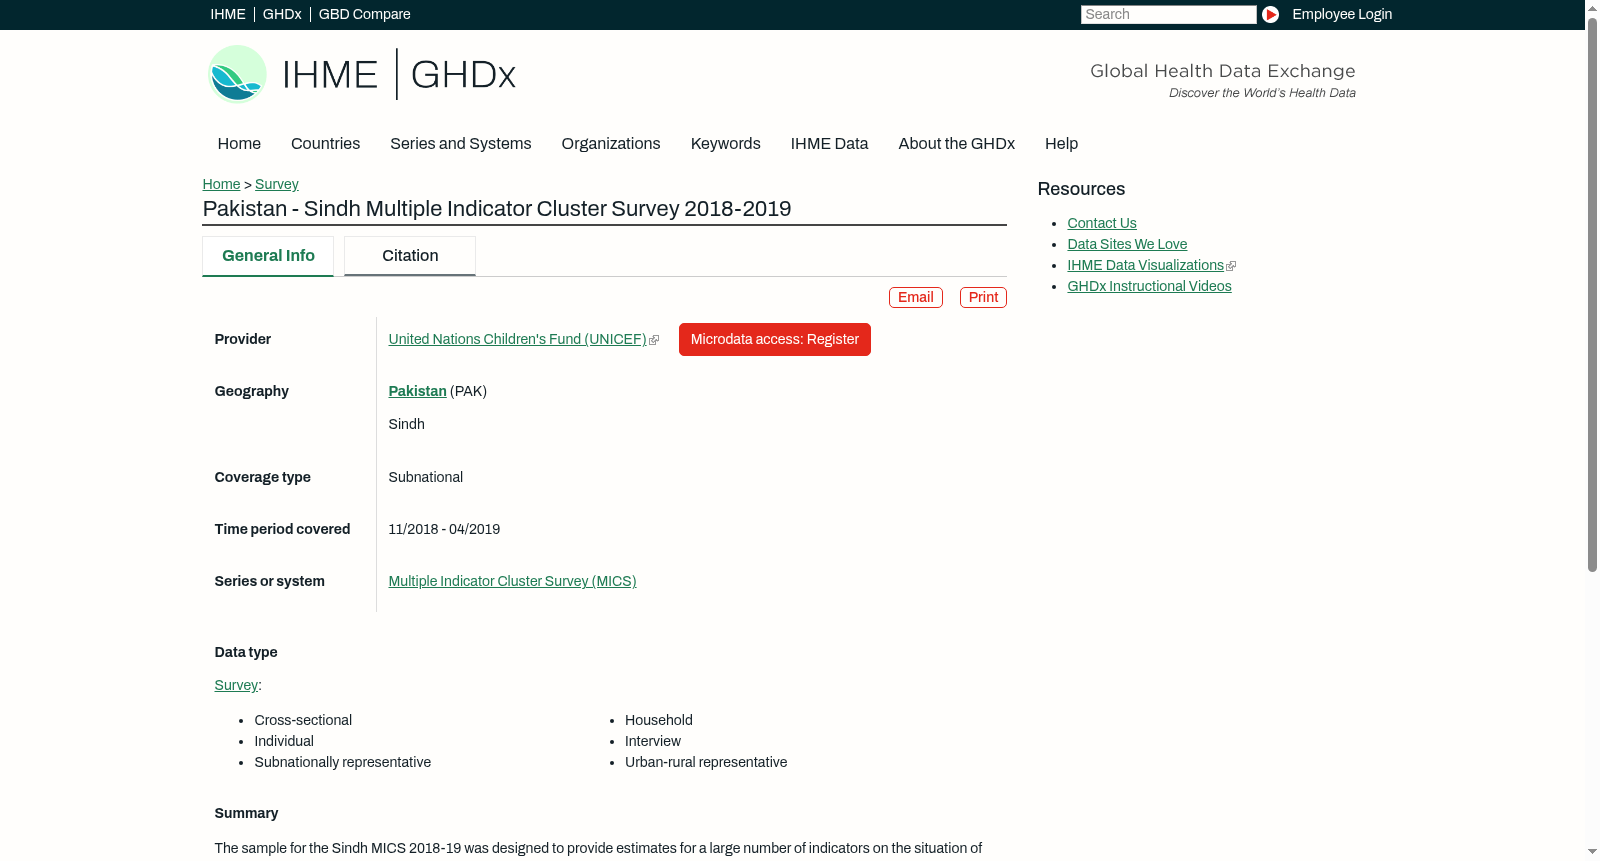The image size is (1600, 861).
Task: Open the Employee Login link
Action: (1342, 14)
